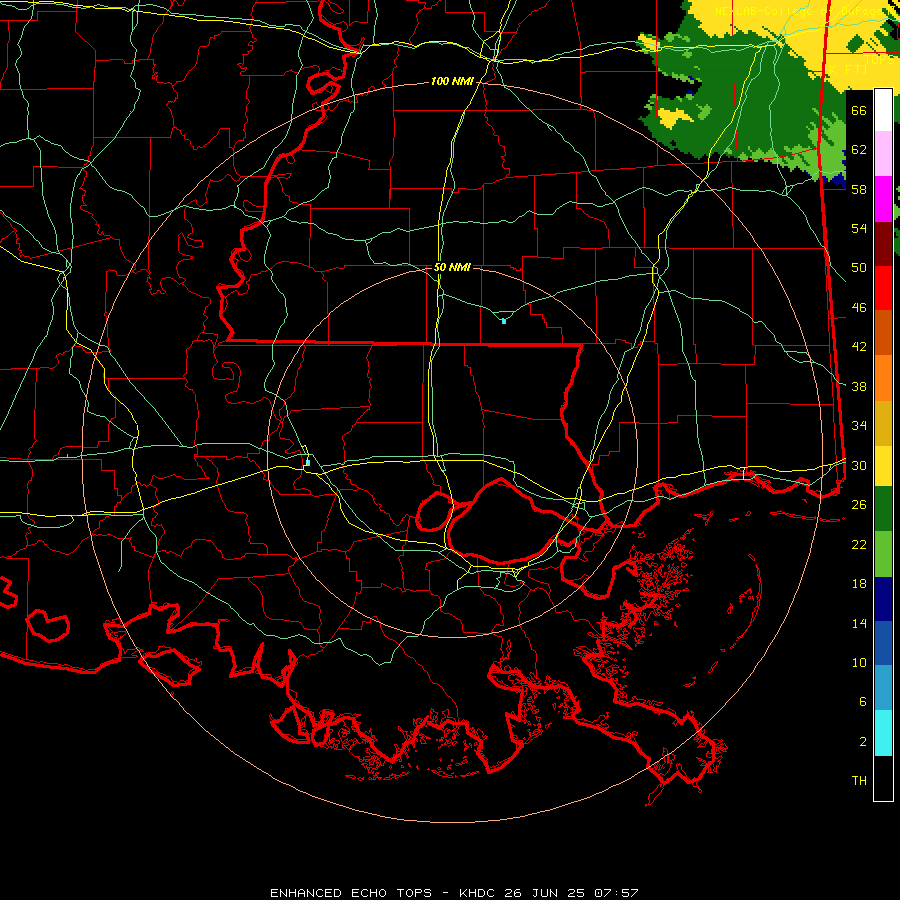
Task: Pick the sky blue legend swatch
Action: tap(883, 688)
